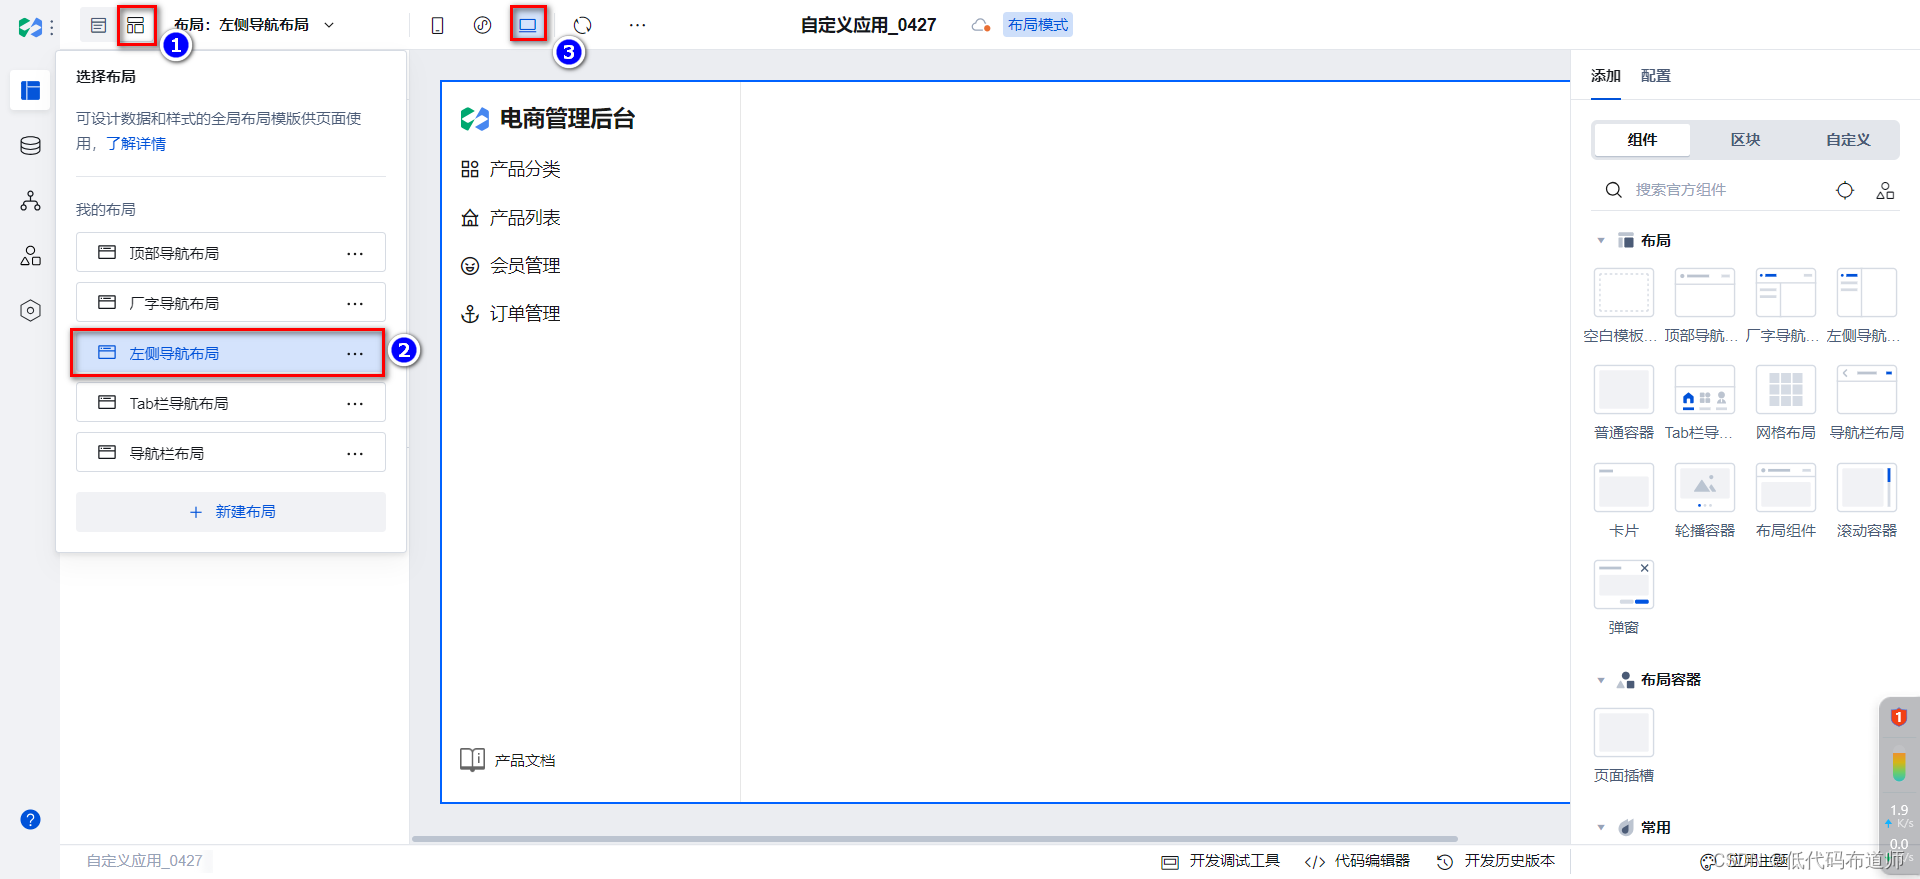Viewport: 1920px width, 879px height.
Task: Open the settings hexagon sidebar icon
Action: coord(31,311)
